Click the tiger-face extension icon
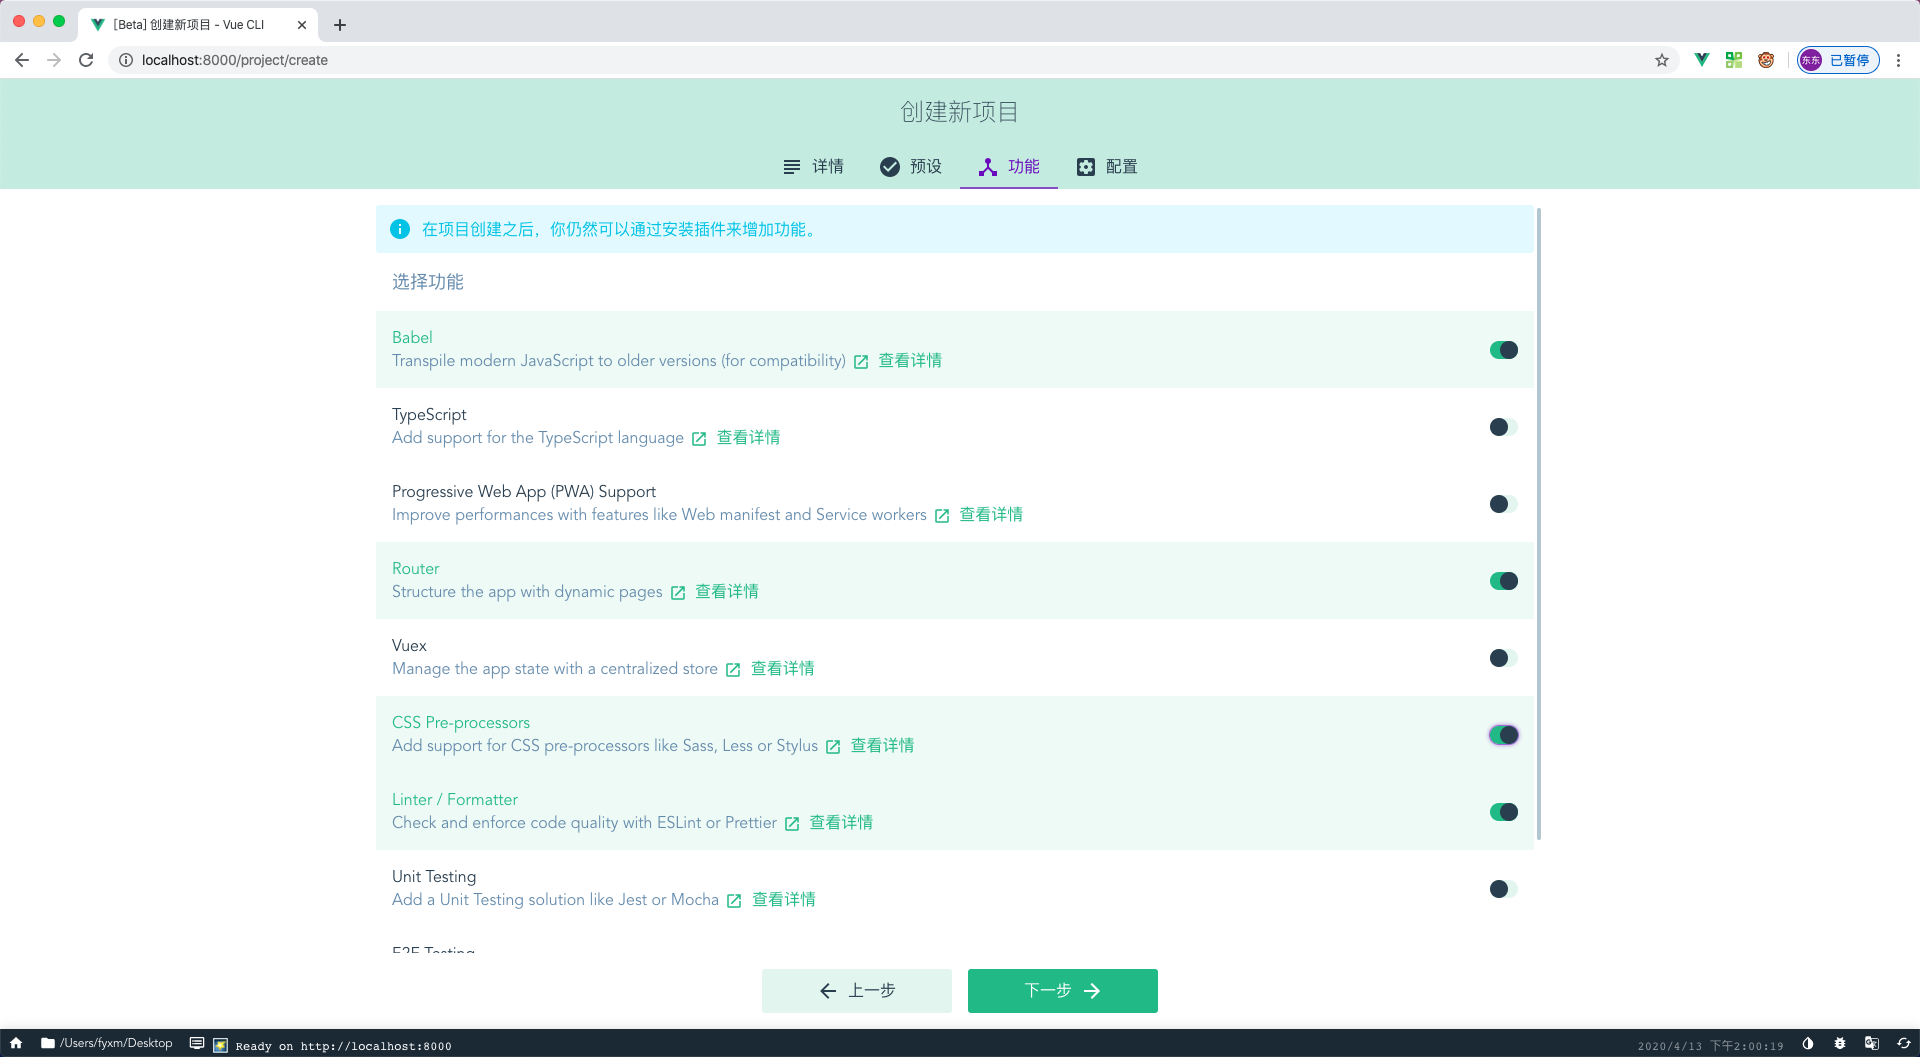1920x1057 pixels. pyautogui.click(x=1766, y=60)
